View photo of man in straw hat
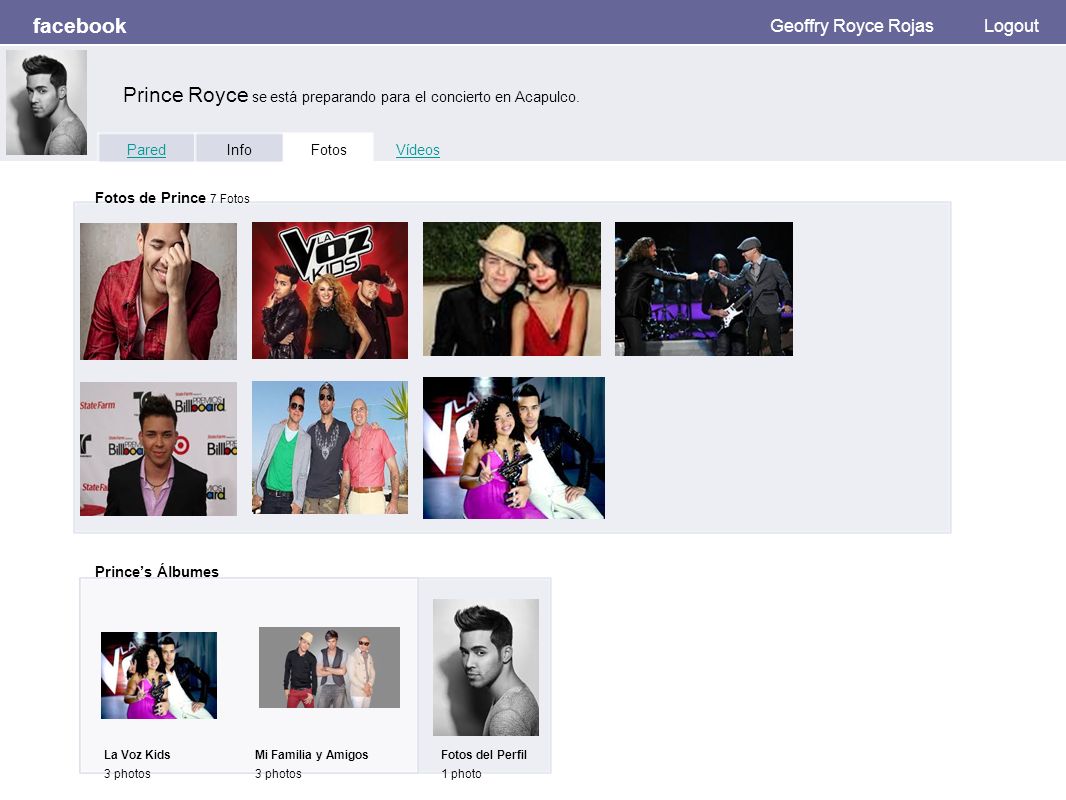 point(512,289)
